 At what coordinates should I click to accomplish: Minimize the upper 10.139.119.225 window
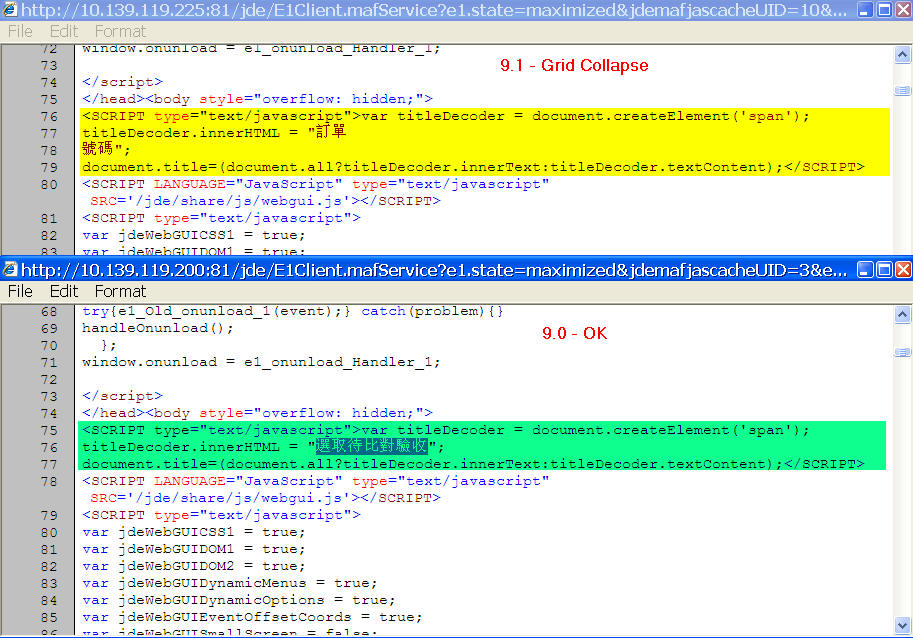tap(865, 9)
